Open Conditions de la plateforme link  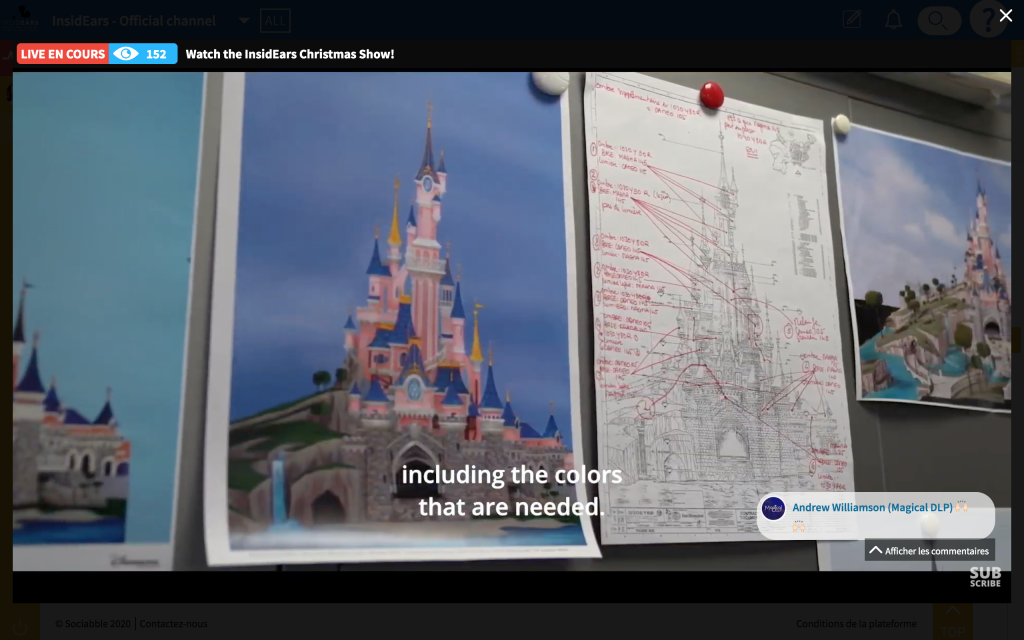click(856, 624)
